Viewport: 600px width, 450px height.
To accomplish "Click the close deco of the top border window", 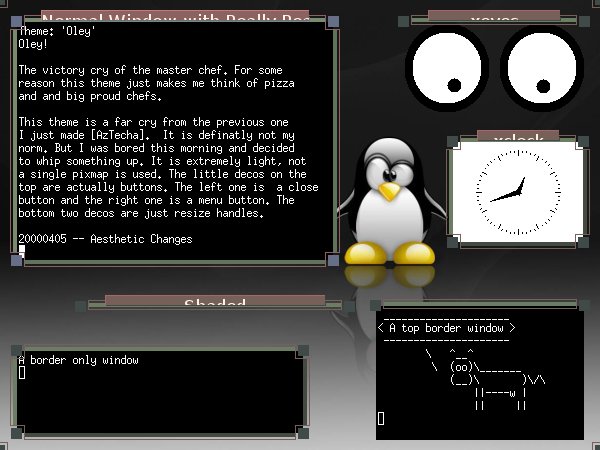I will [x=376, y=305].
